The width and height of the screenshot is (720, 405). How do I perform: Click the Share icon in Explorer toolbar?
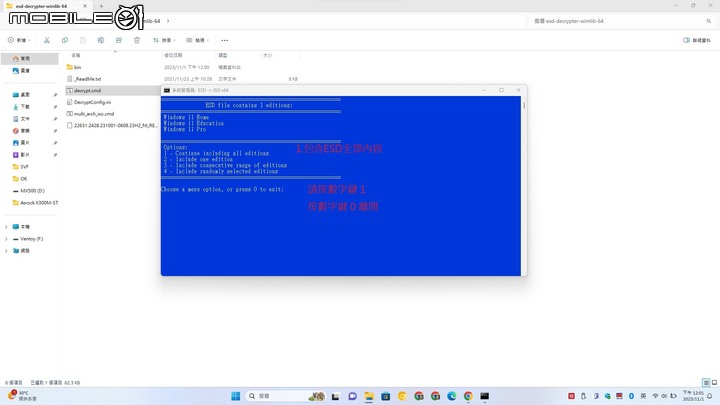118,40
